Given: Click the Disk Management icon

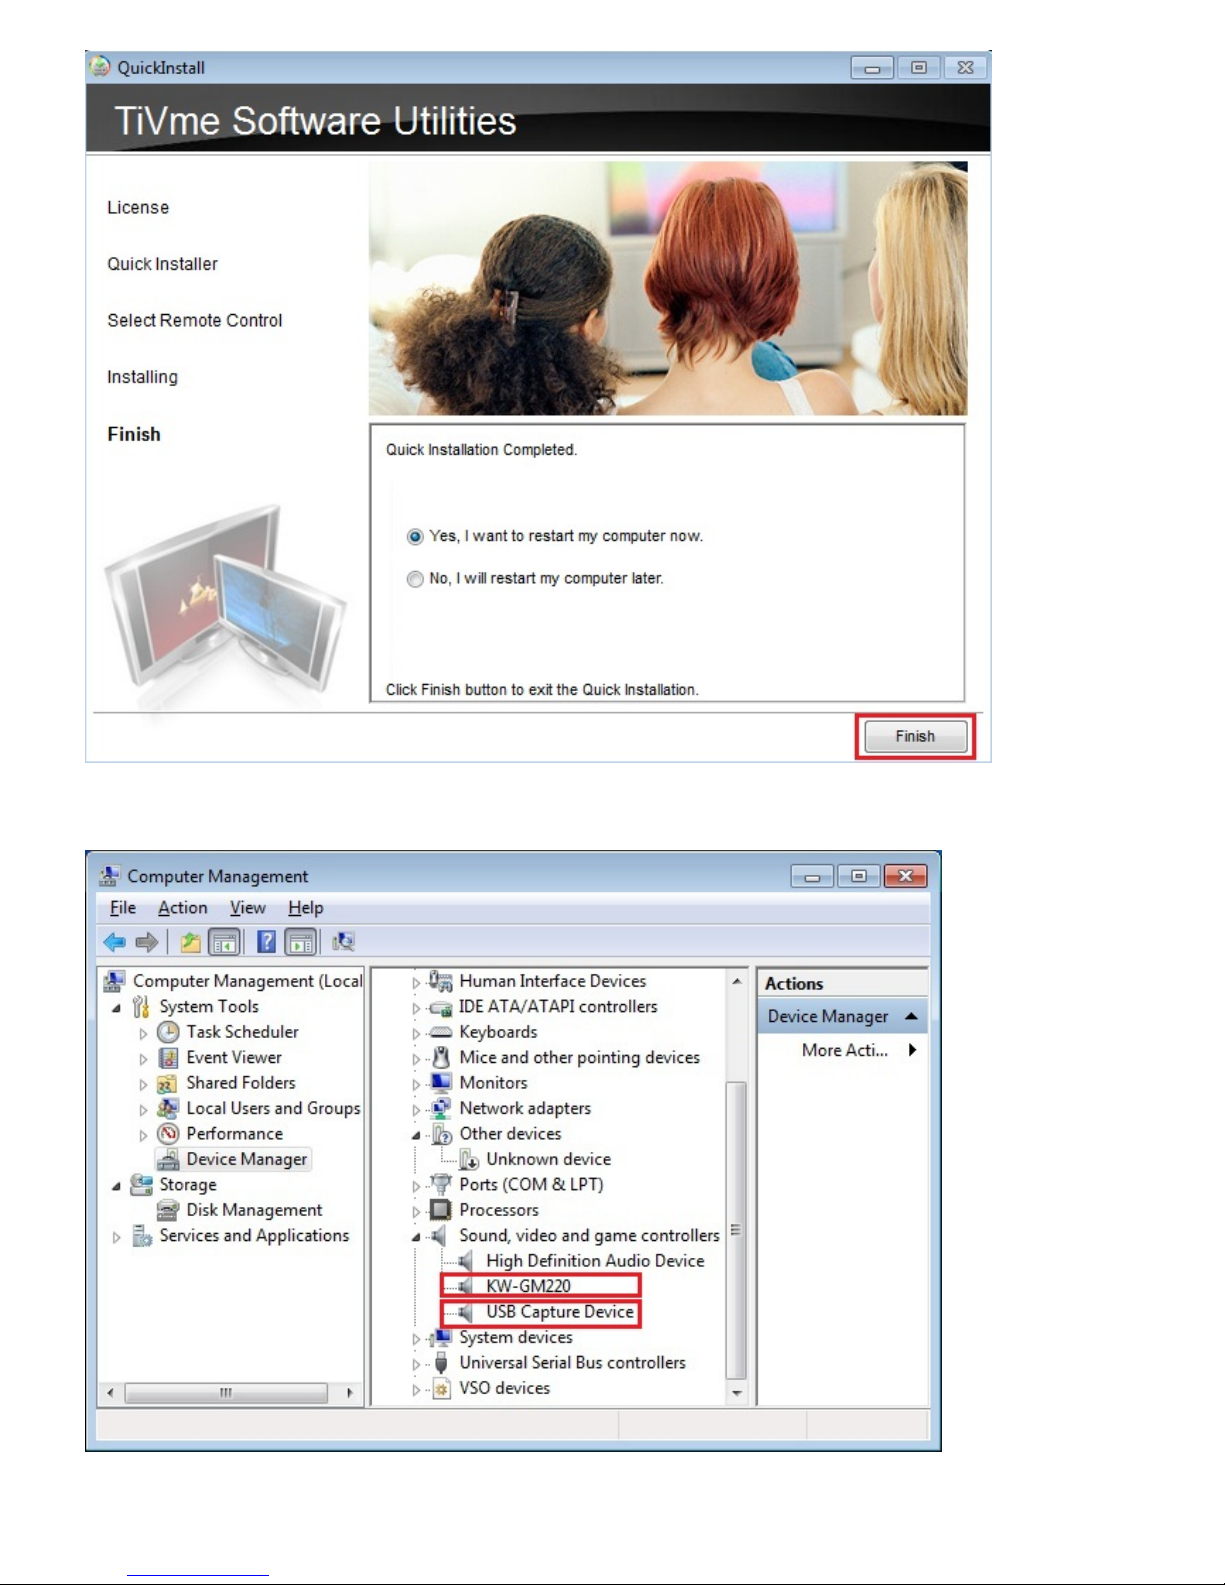Looking at the screenshot, I should point(169,1210).
